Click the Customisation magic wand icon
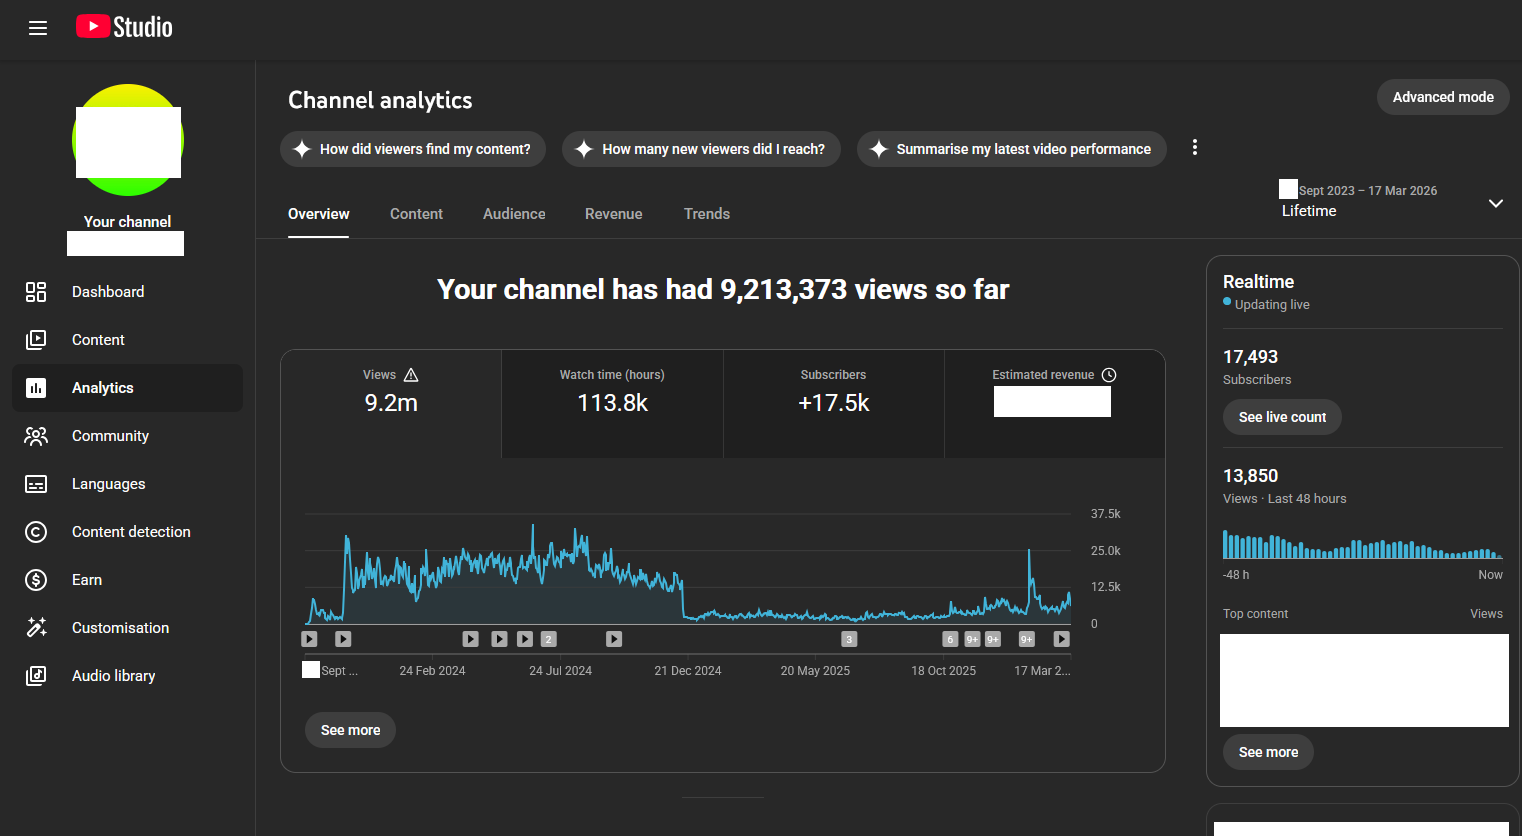This screenshot has width=1522, height=836. [x=36, y=628]
